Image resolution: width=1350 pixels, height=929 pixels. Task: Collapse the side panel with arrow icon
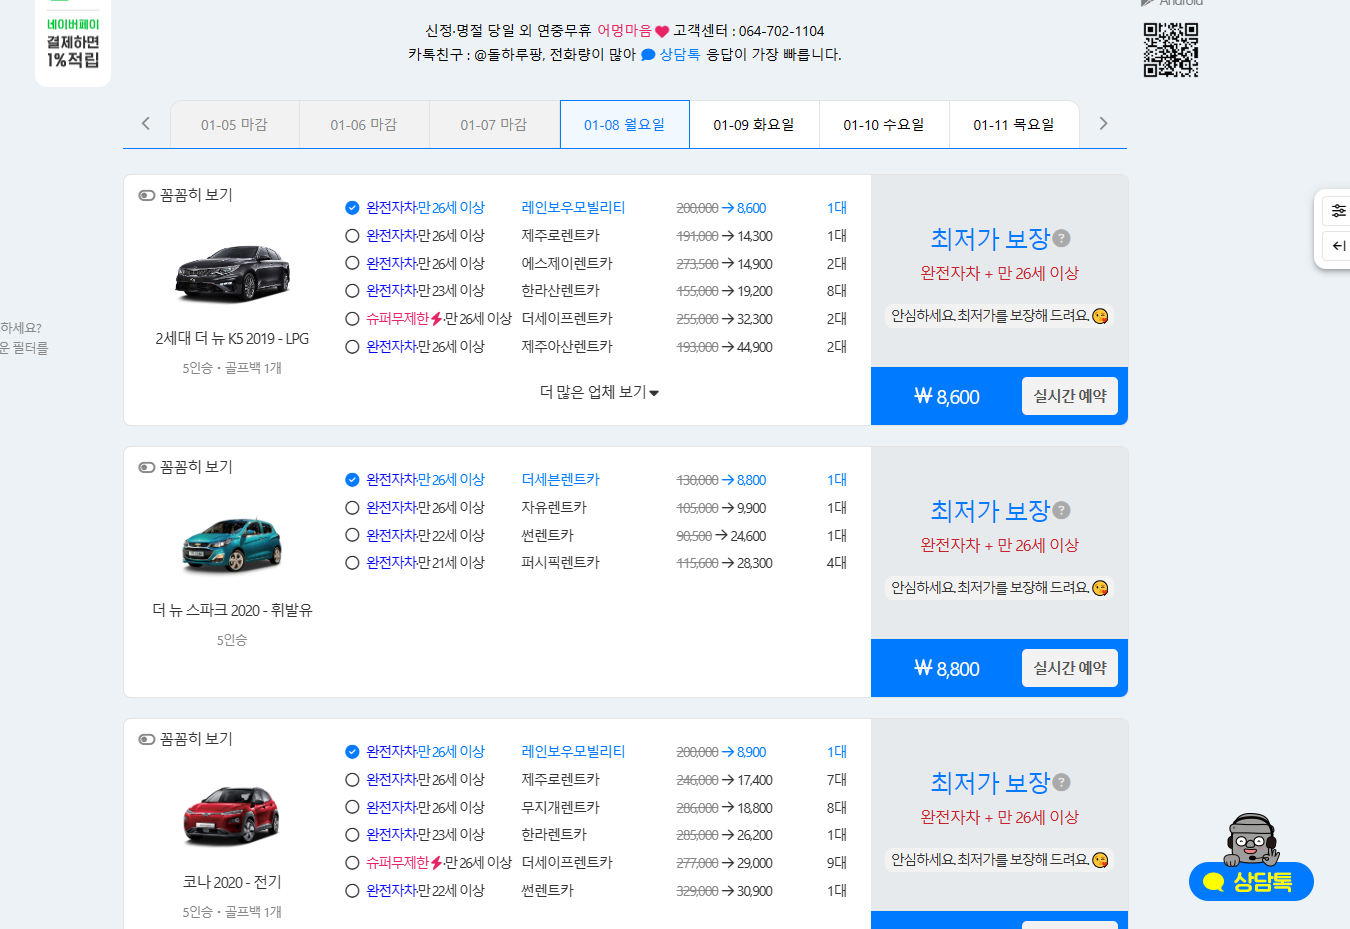click(x=1338, y=247)
